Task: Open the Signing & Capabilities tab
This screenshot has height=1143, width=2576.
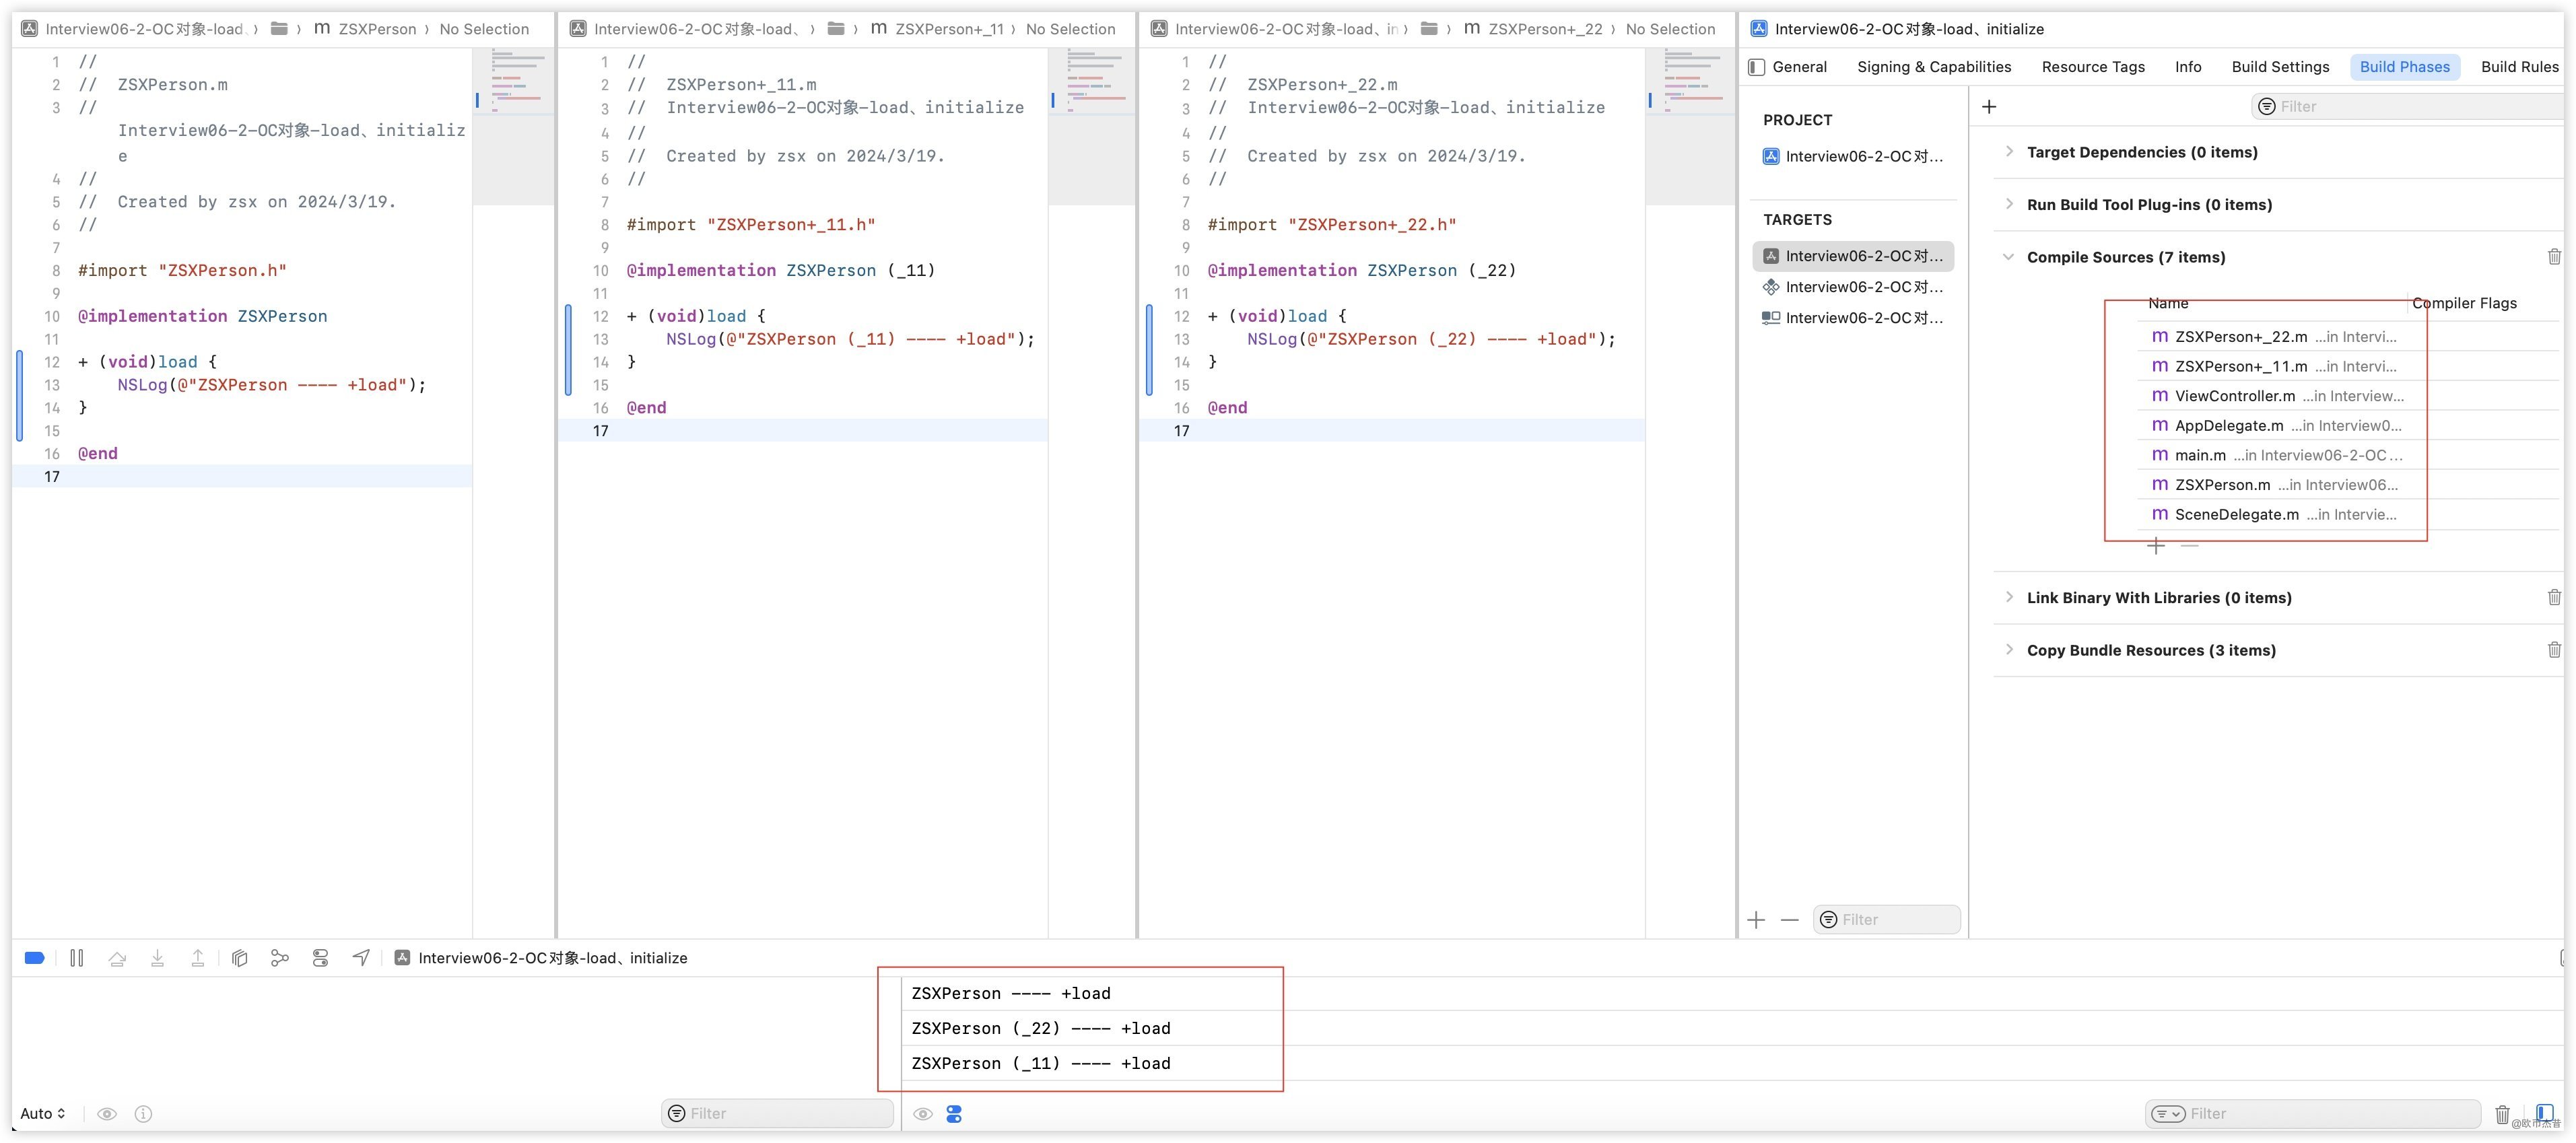Action: [x=1933, y=67]
